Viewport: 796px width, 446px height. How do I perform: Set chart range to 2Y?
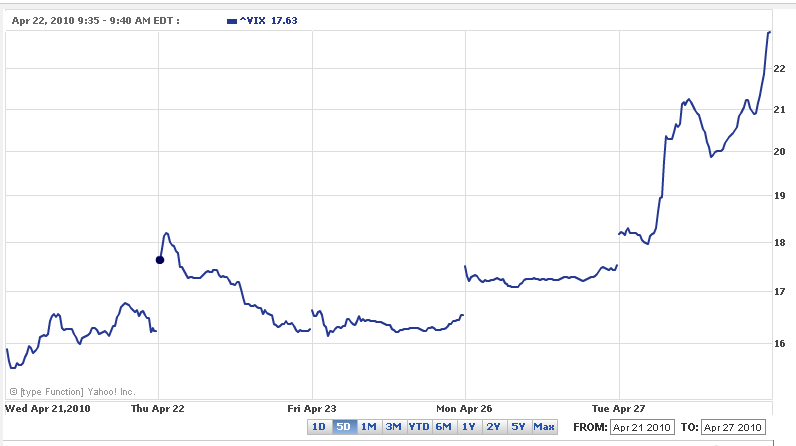(493, 427)
